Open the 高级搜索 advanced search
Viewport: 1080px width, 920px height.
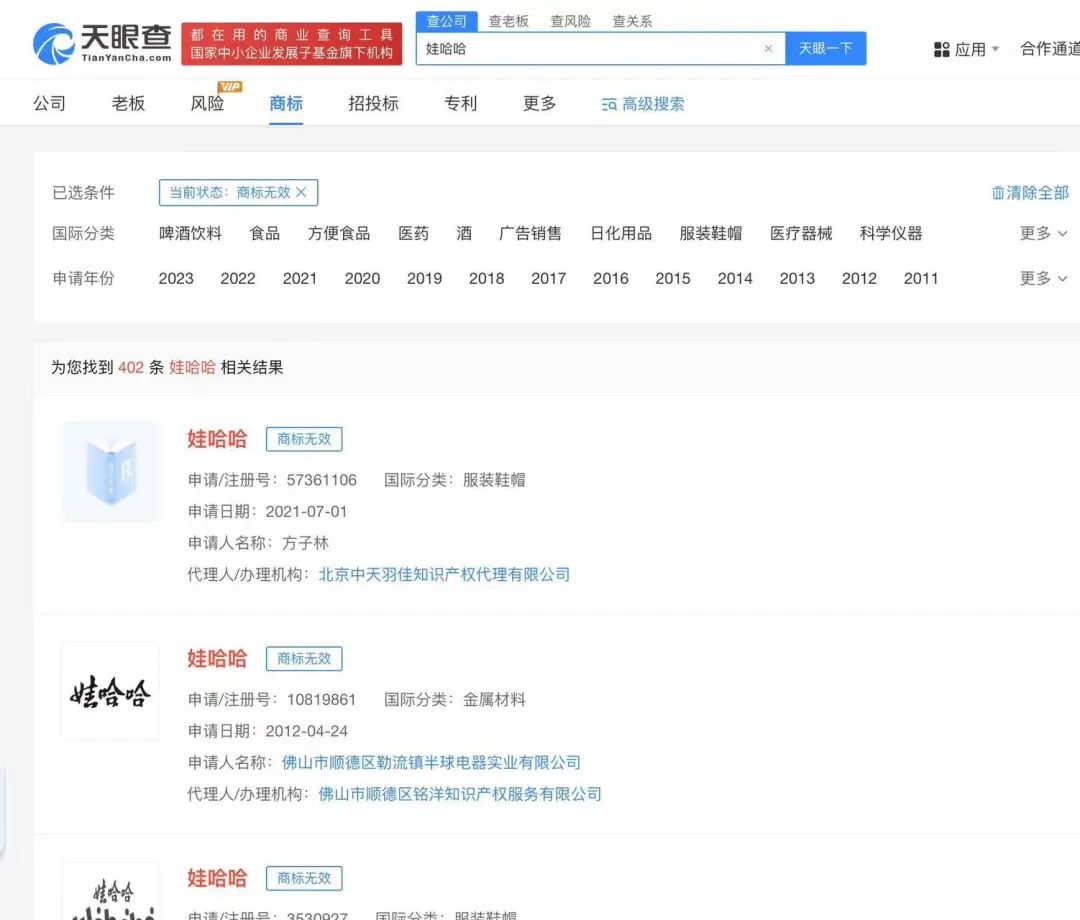pos(643,104)
